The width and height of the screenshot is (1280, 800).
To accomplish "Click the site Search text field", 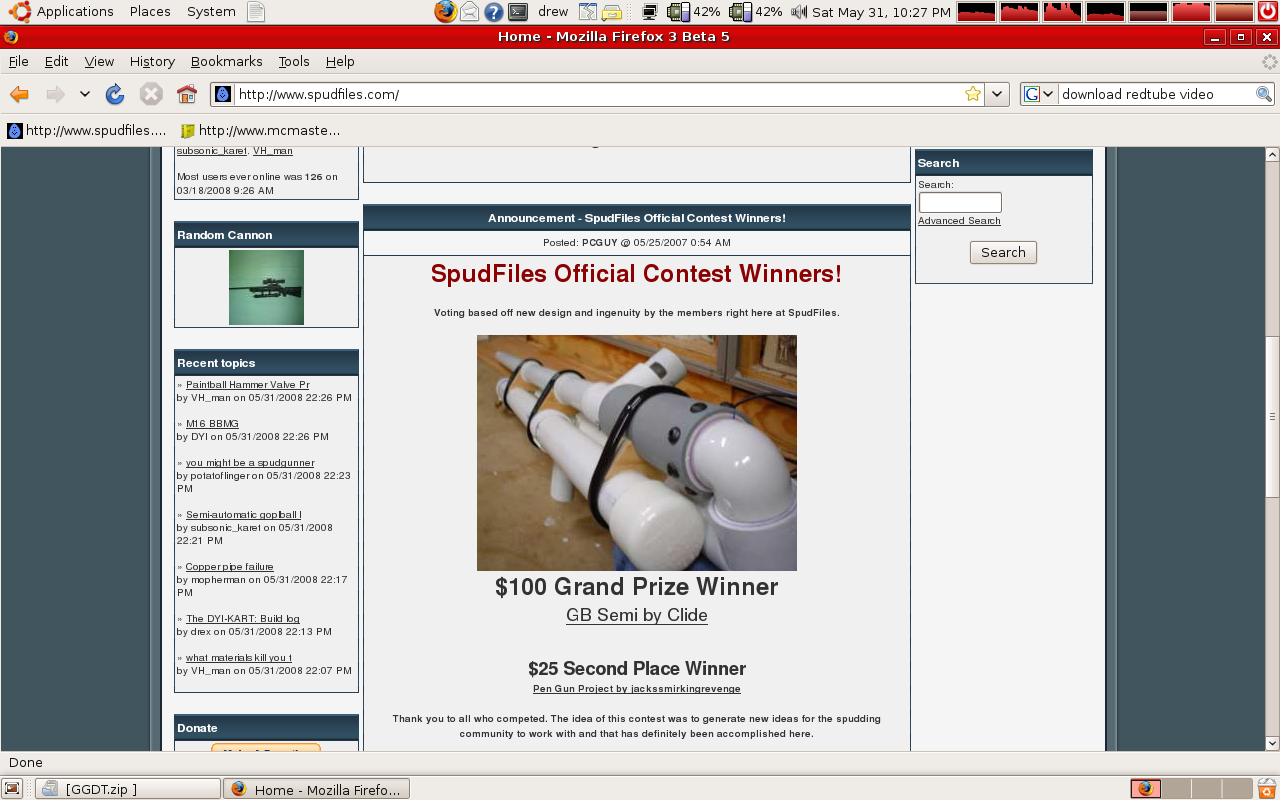I will [959, 203].
